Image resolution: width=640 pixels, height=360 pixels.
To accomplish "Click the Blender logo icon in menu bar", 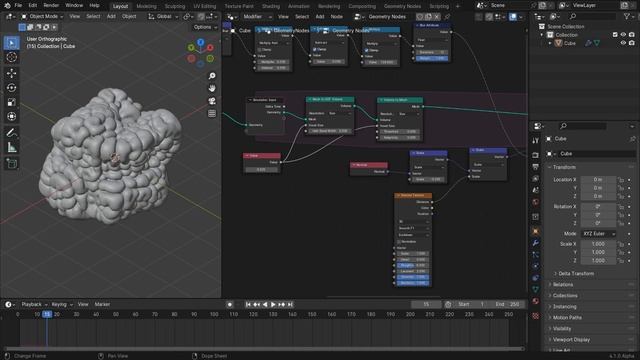I will tap(7, 6).
